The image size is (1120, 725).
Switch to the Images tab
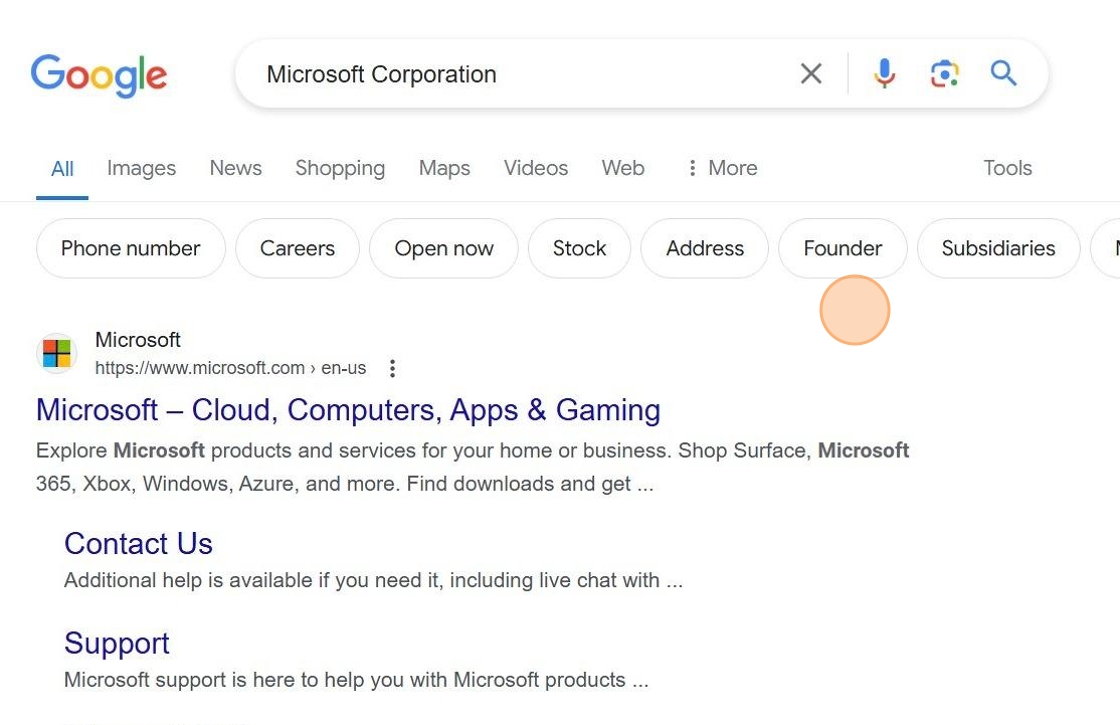(141, 168)
